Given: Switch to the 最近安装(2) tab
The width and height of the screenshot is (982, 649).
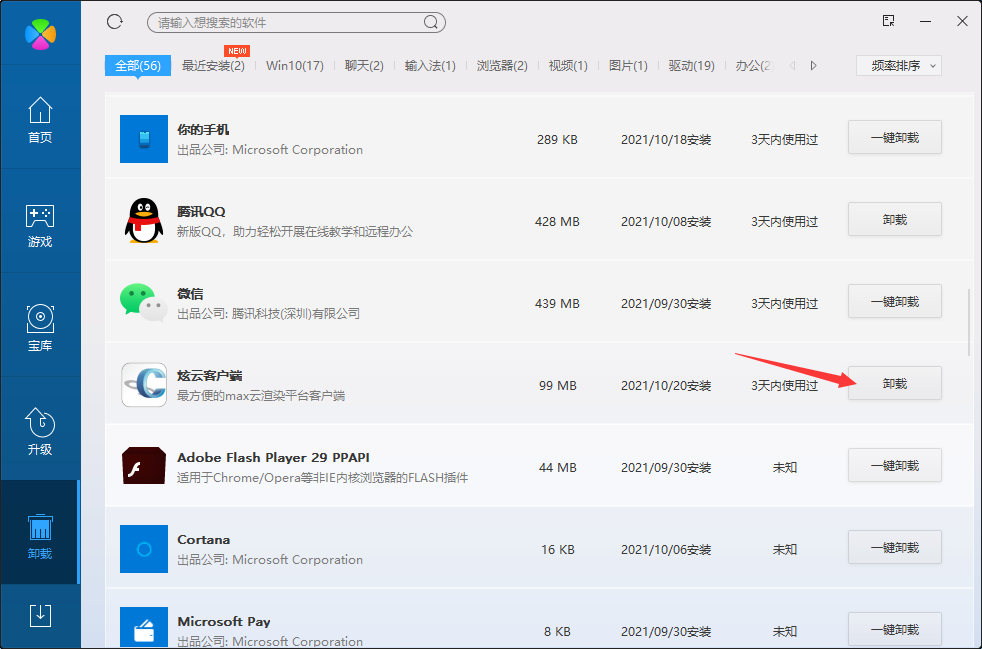Looking at the screenshot, I should point(213,66).
